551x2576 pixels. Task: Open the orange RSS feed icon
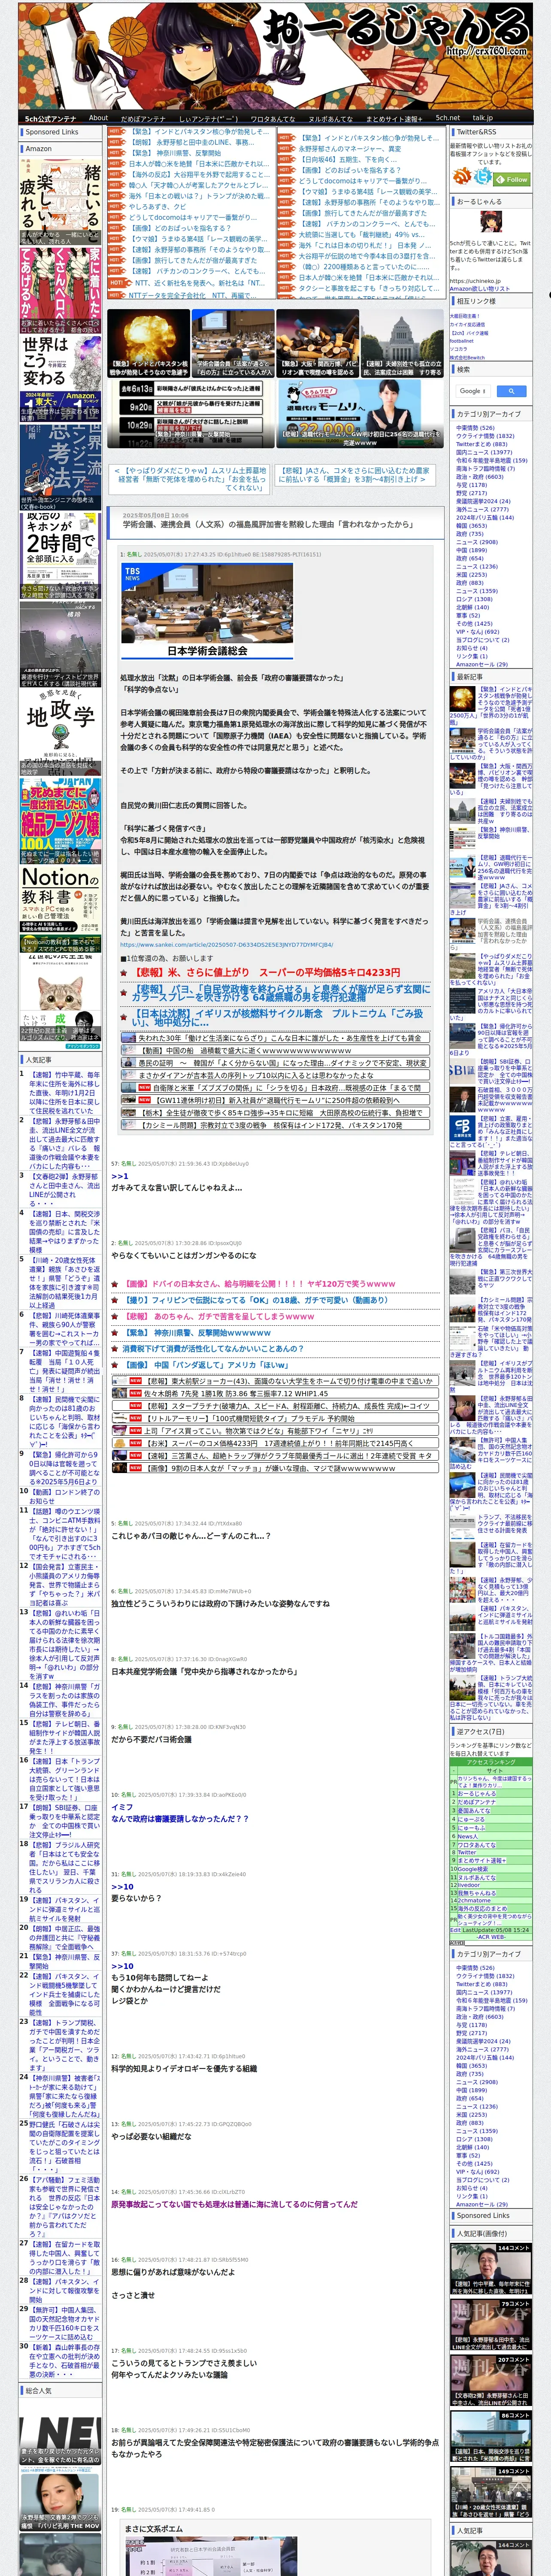click(x=462, y=176)
